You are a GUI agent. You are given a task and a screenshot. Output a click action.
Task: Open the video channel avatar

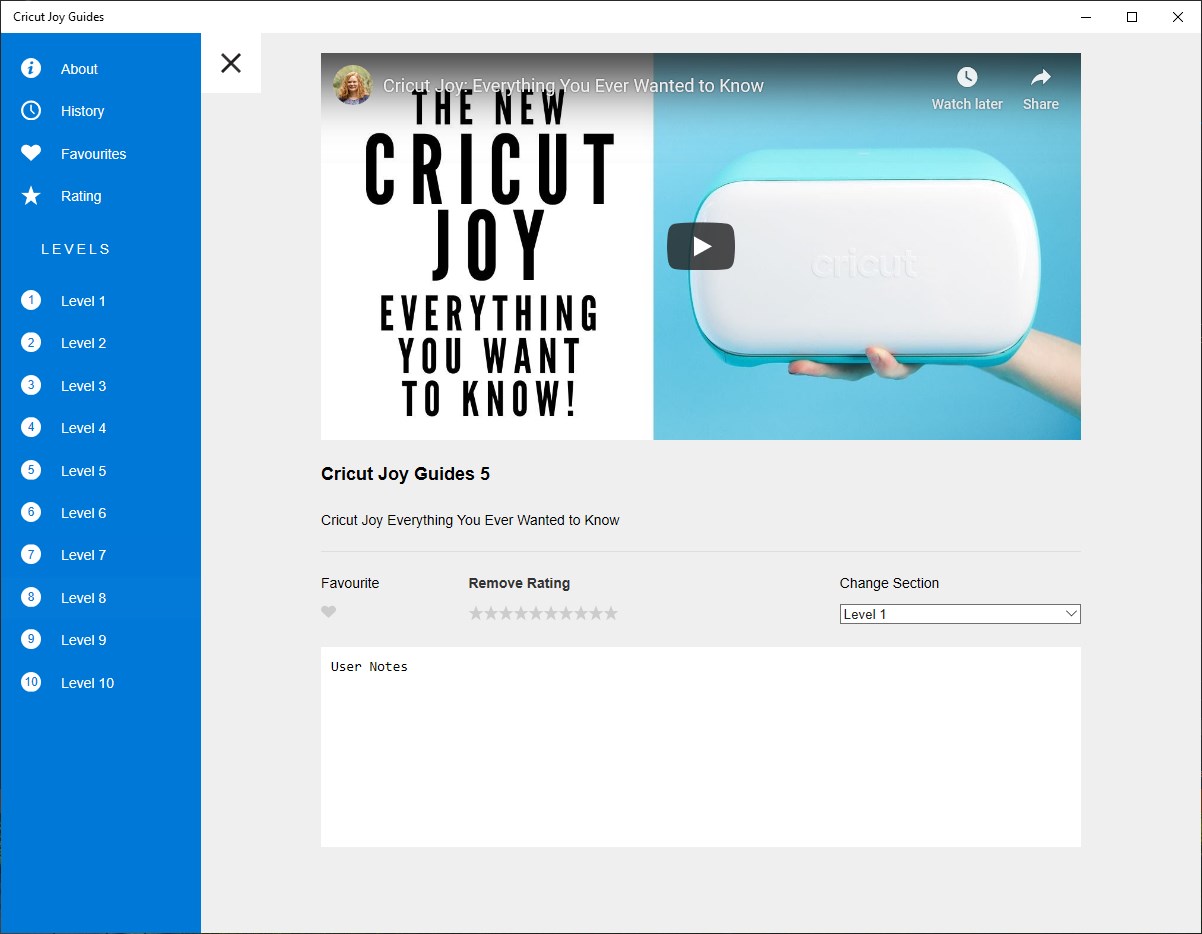click(353, 85)
